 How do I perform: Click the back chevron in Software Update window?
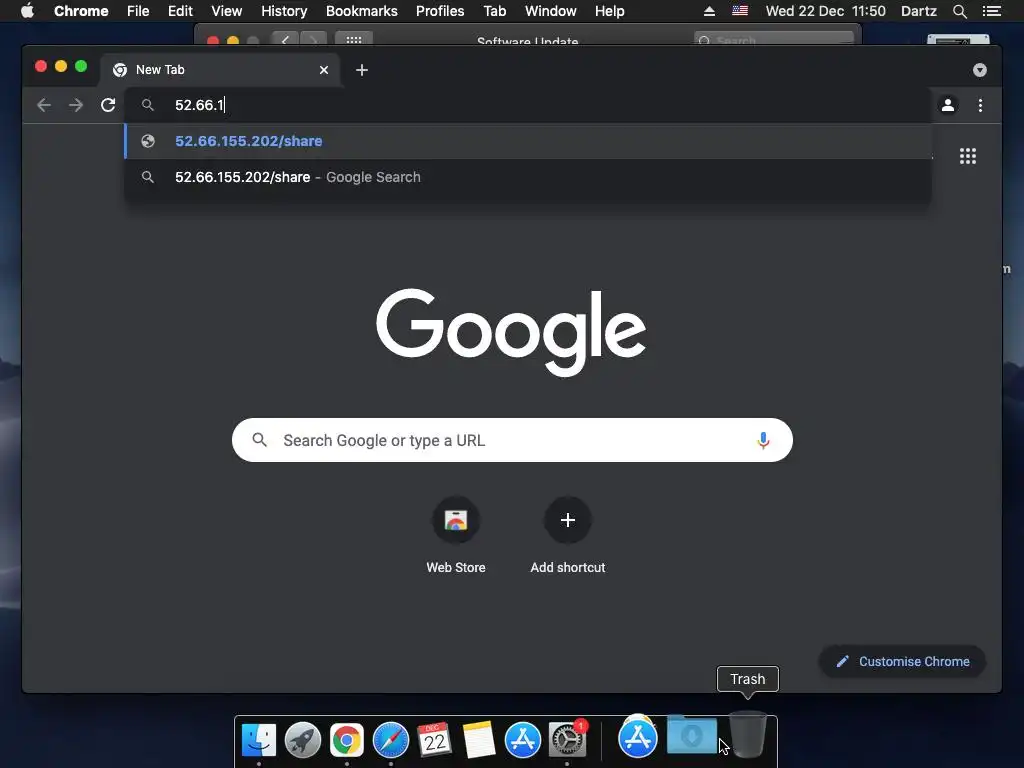pos(285,39)
